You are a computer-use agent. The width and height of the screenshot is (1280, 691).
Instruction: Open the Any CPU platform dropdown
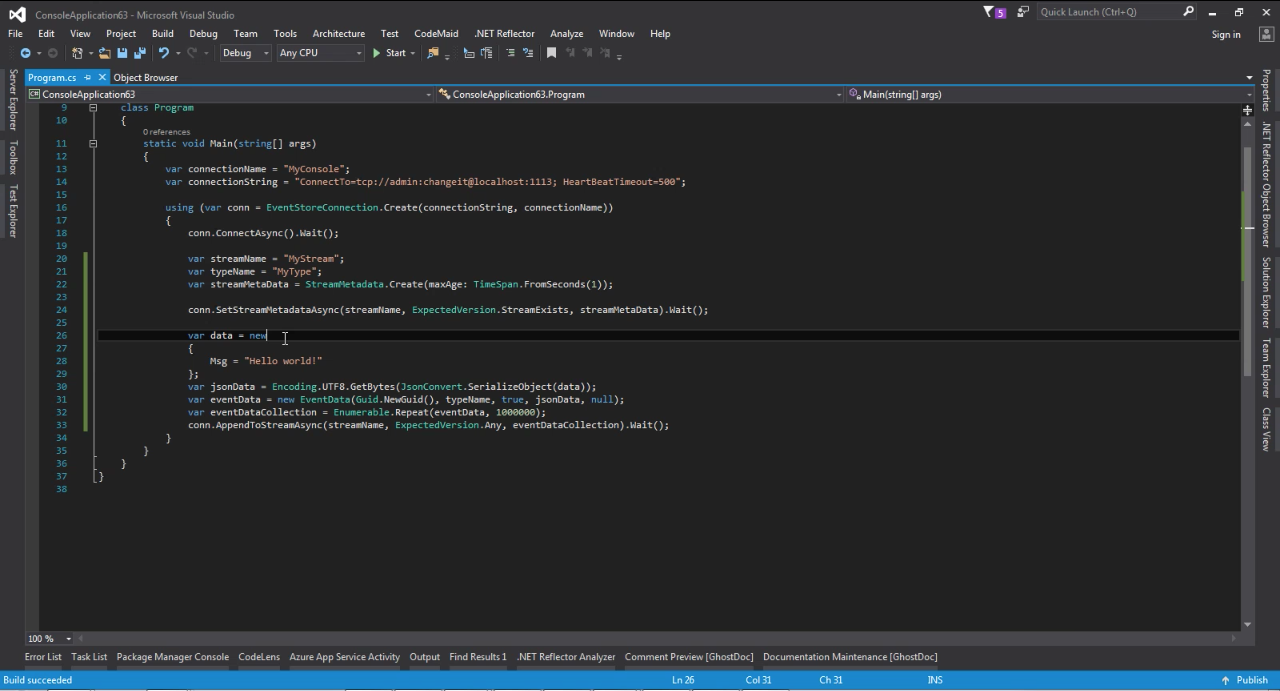pyautogui.click(x=320, y=53)
